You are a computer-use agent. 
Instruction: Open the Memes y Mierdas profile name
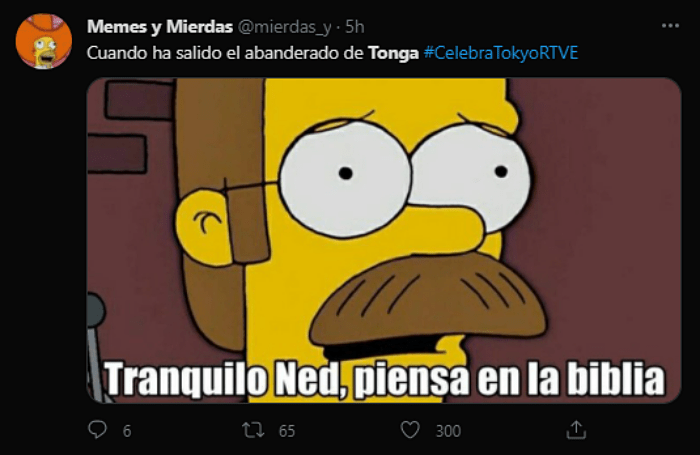tap(160, 27)
